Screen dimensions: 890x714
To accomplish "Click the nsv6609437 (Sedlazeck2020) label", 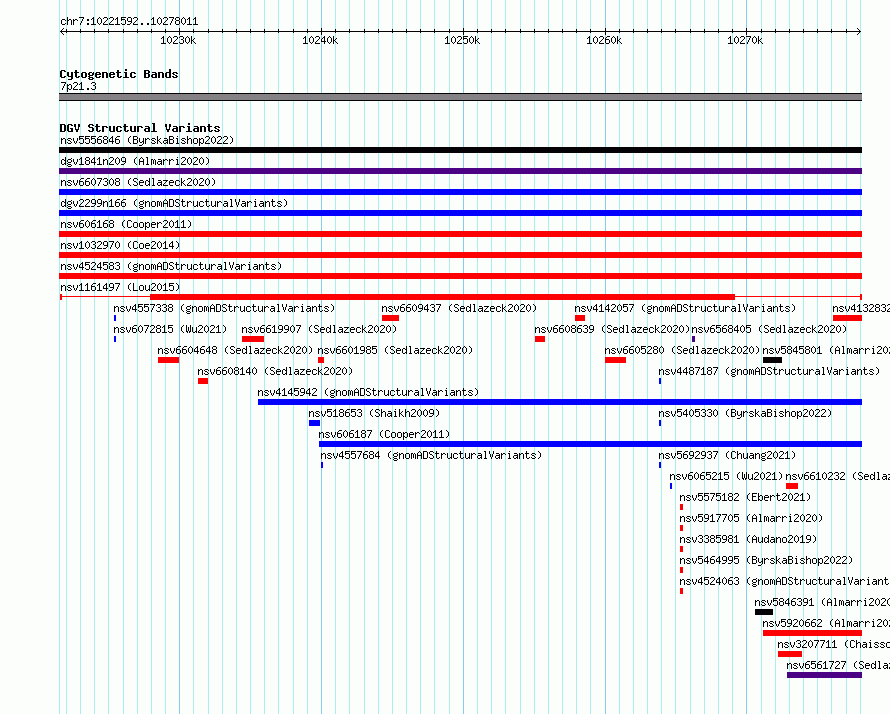I will [x=459, y=308].
